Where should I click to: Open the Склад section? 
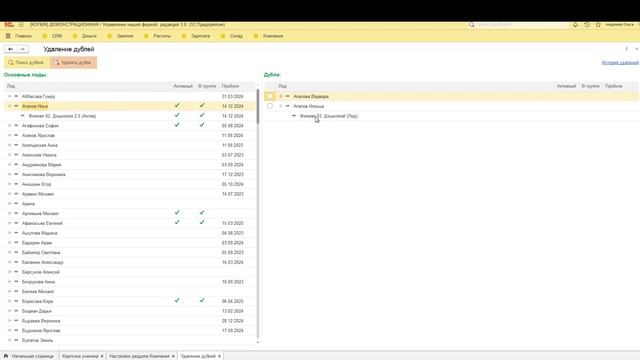click(x=236, y=36)
